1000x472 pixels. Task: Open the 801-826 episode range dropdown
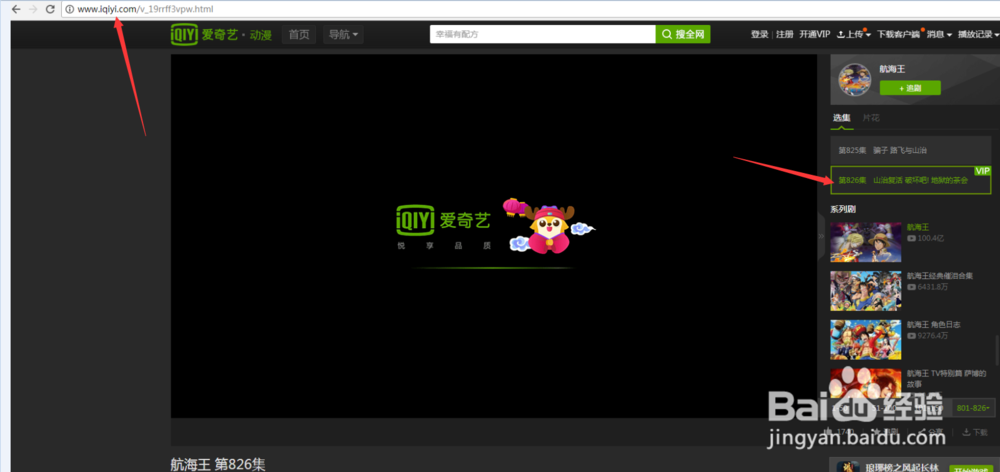973,408
